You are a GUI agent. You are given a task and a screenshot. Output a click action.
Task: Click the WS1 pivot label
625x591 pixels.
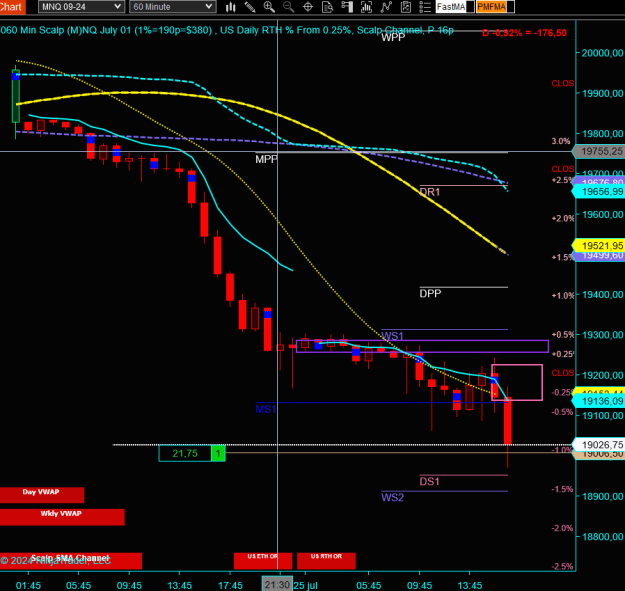coord(393,336)
